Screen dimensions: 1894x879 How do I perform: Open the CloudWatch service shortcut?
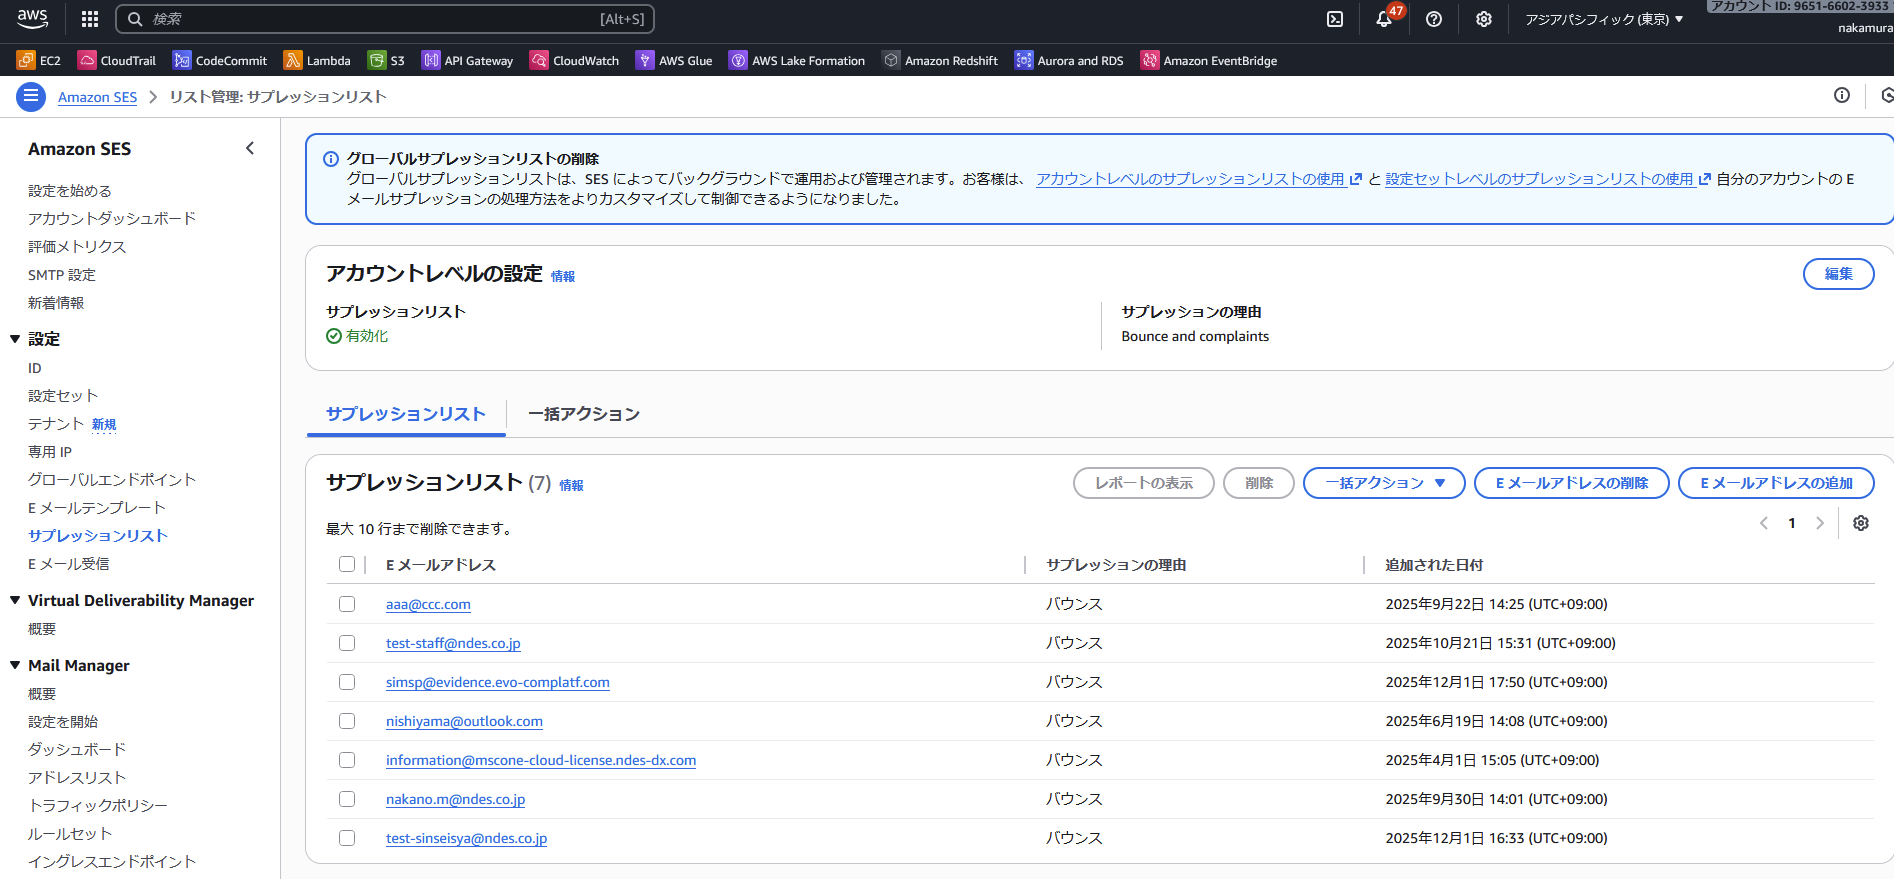pos(574,61)
